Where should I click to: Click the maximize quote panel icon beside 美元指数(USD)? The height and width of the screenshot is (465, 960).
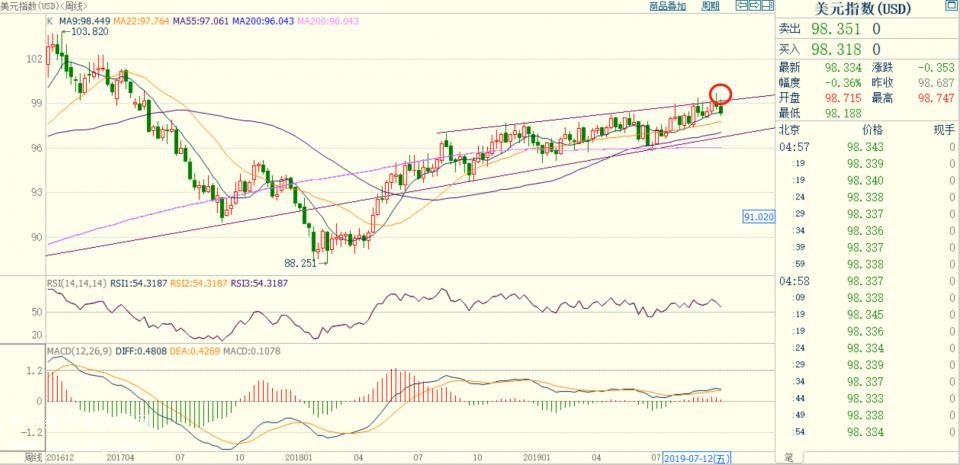950,7
